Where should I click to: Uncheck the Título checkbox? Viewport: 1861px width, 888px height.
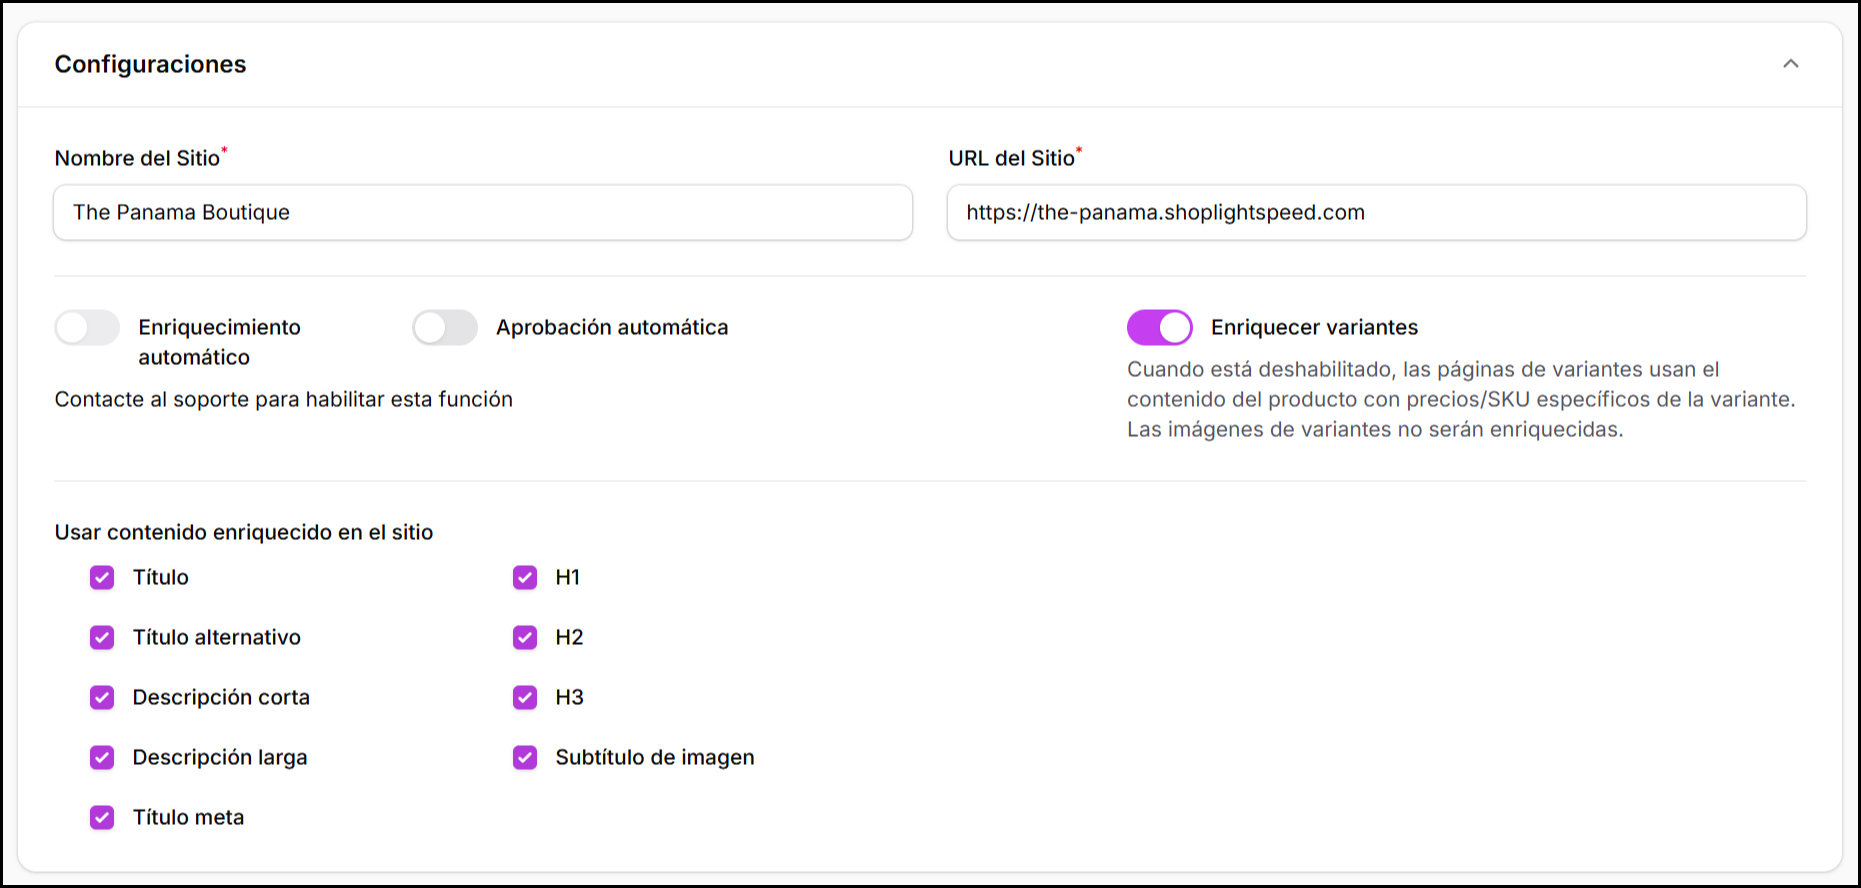point(102,578)
